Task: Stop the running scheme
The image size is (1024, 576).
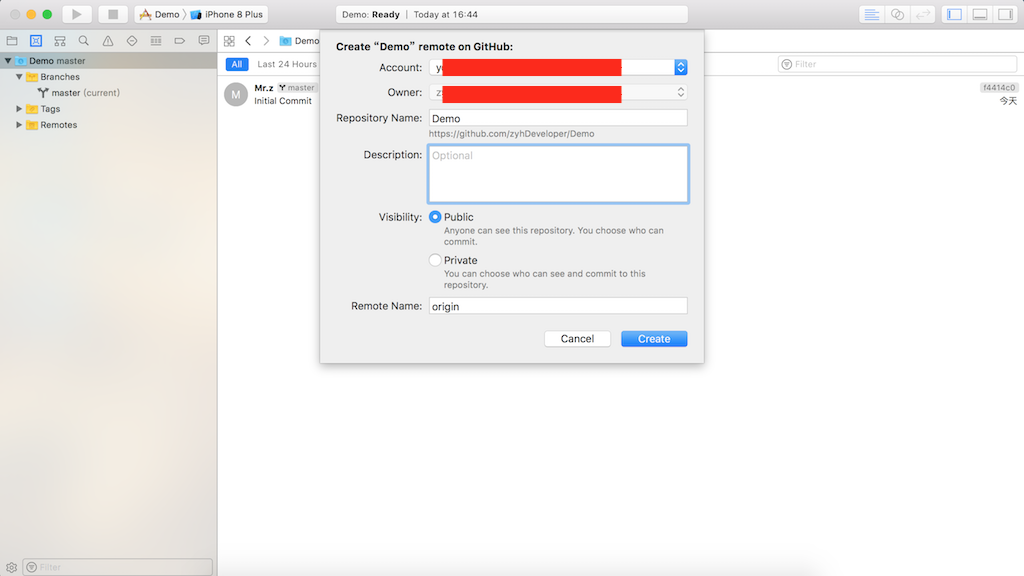Action: [113, 14]
